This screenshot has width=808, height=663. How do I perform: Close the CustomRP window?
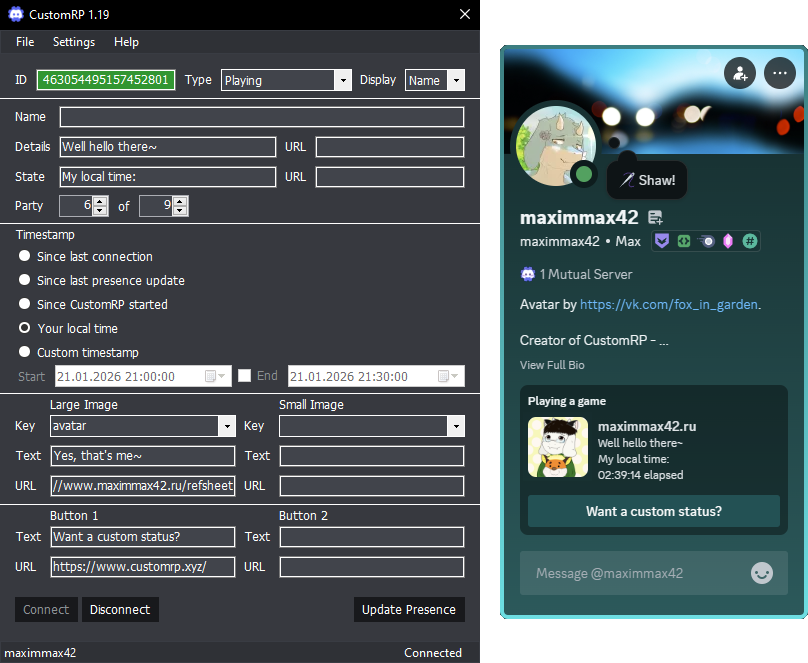click(465, 14)
